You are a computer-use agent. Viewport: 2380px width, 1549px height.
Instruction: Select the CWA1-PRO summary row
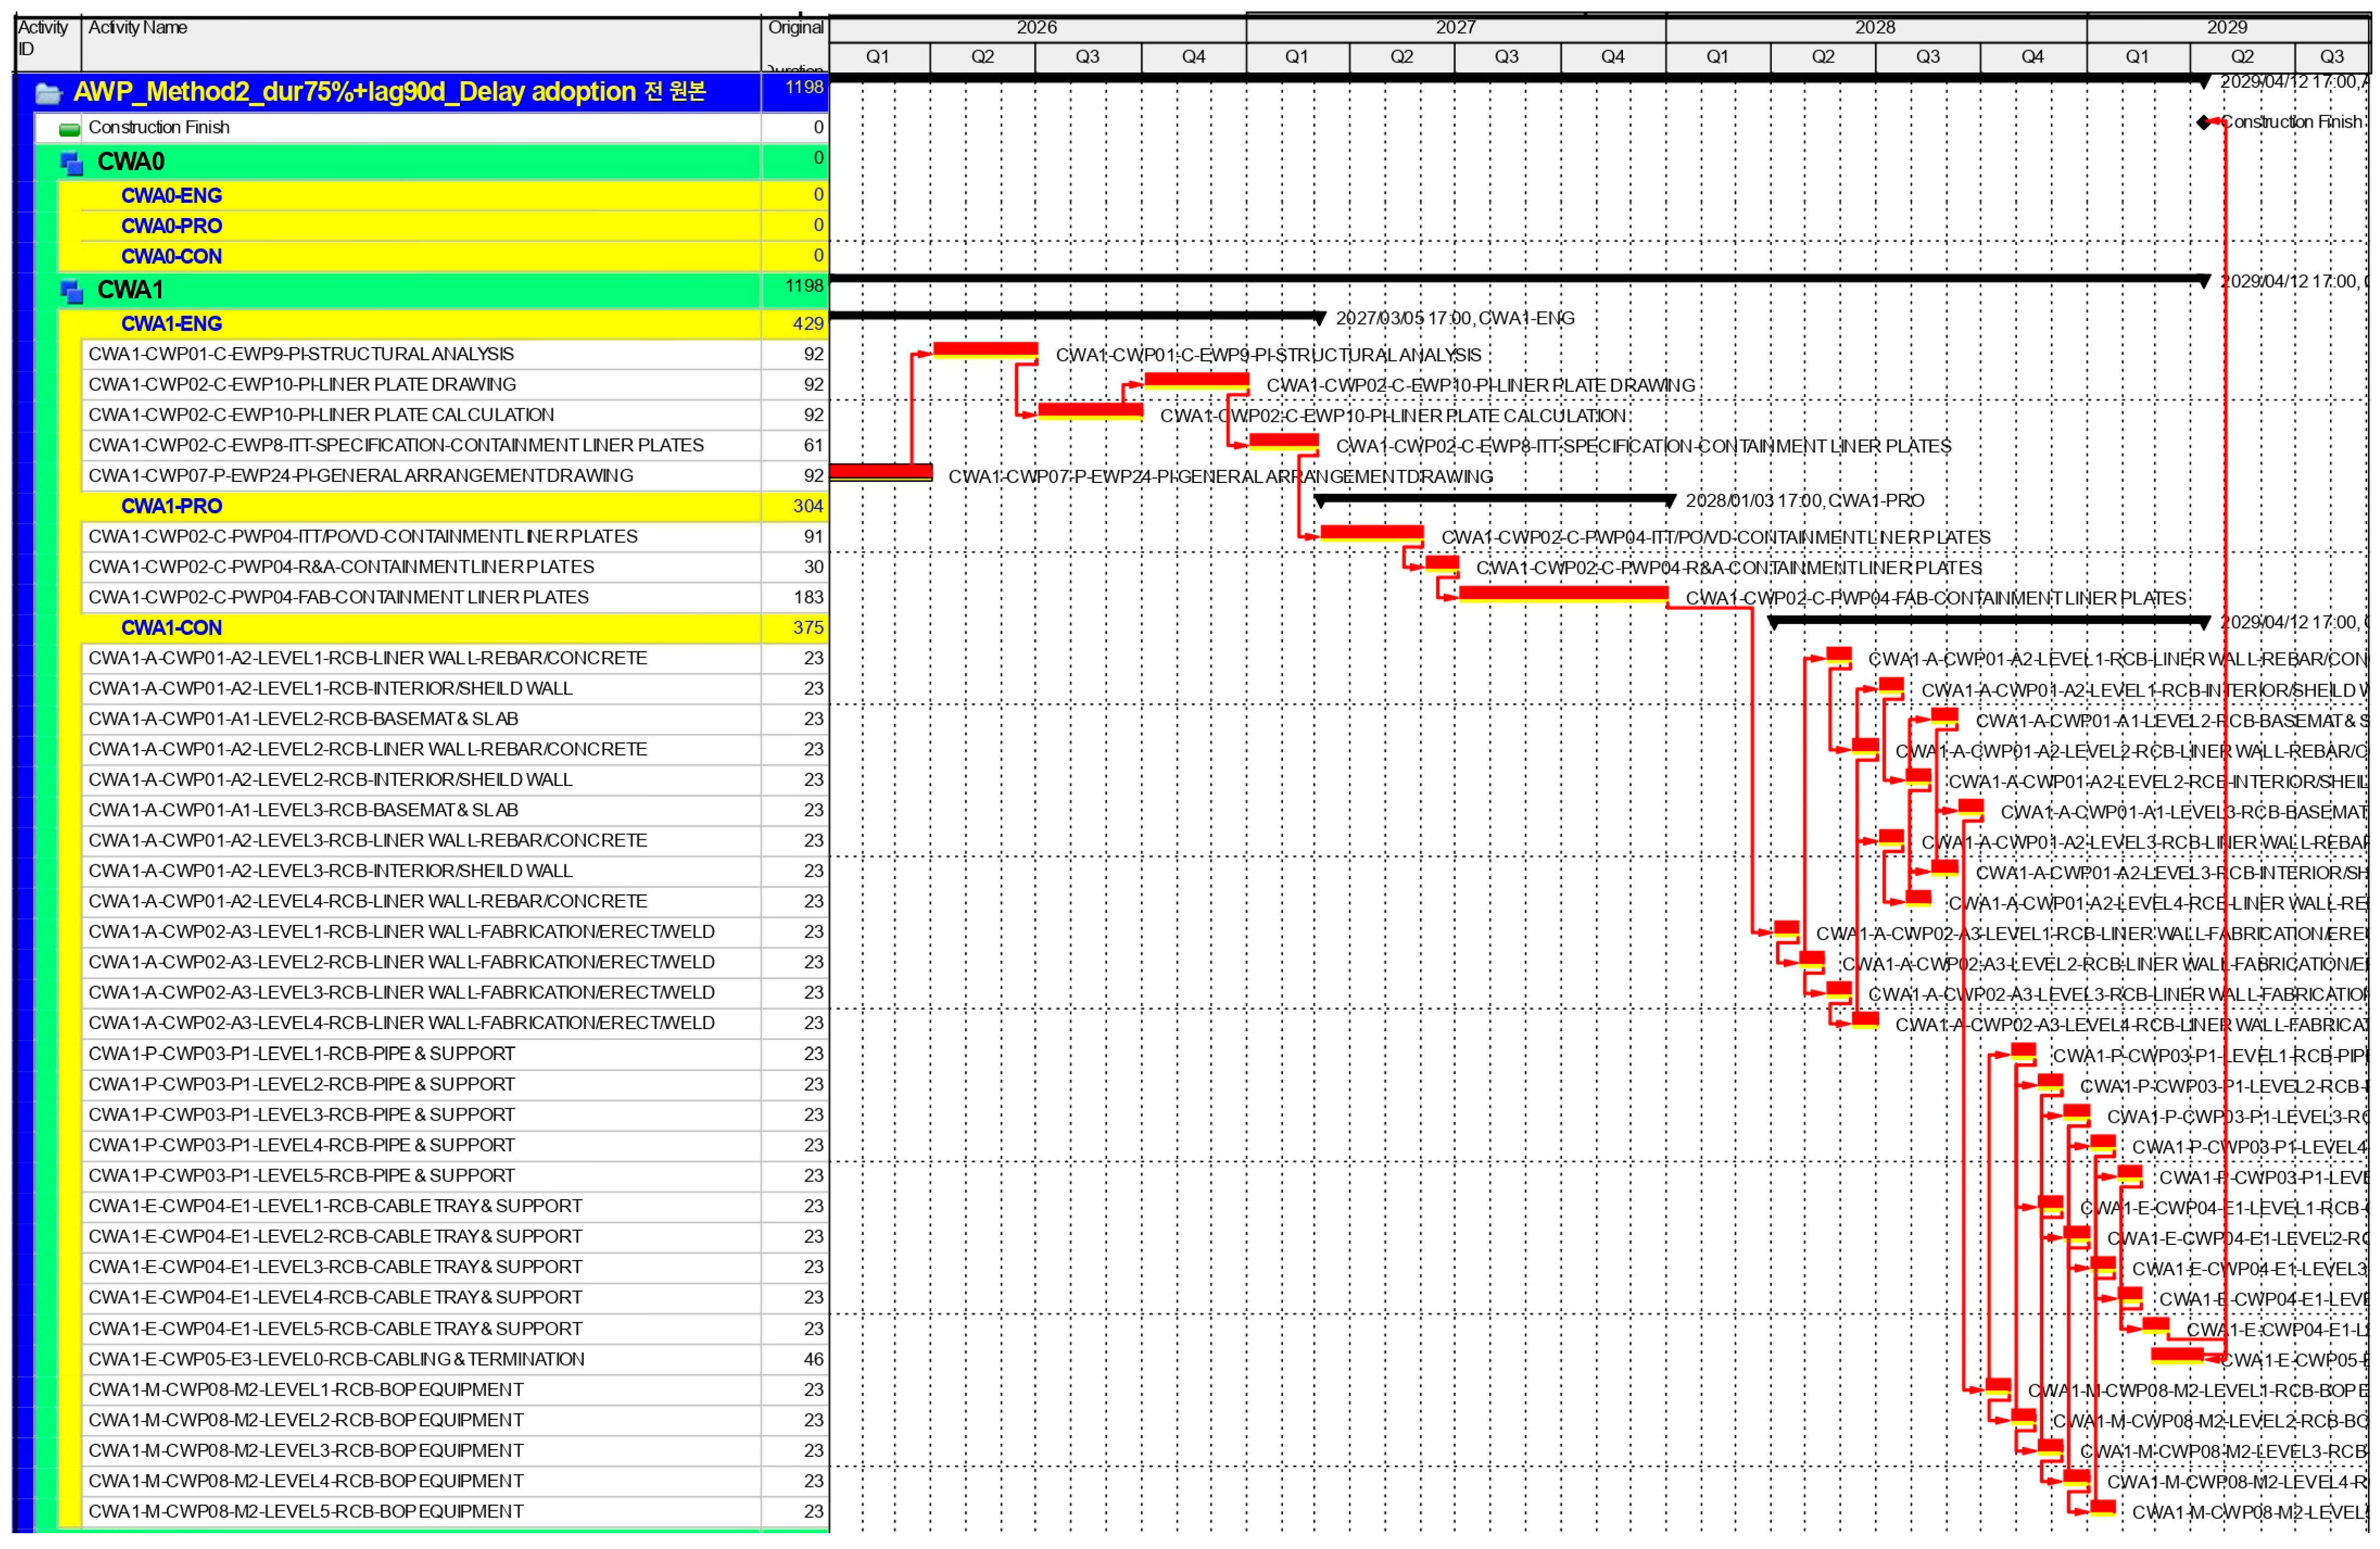[172, 506]
